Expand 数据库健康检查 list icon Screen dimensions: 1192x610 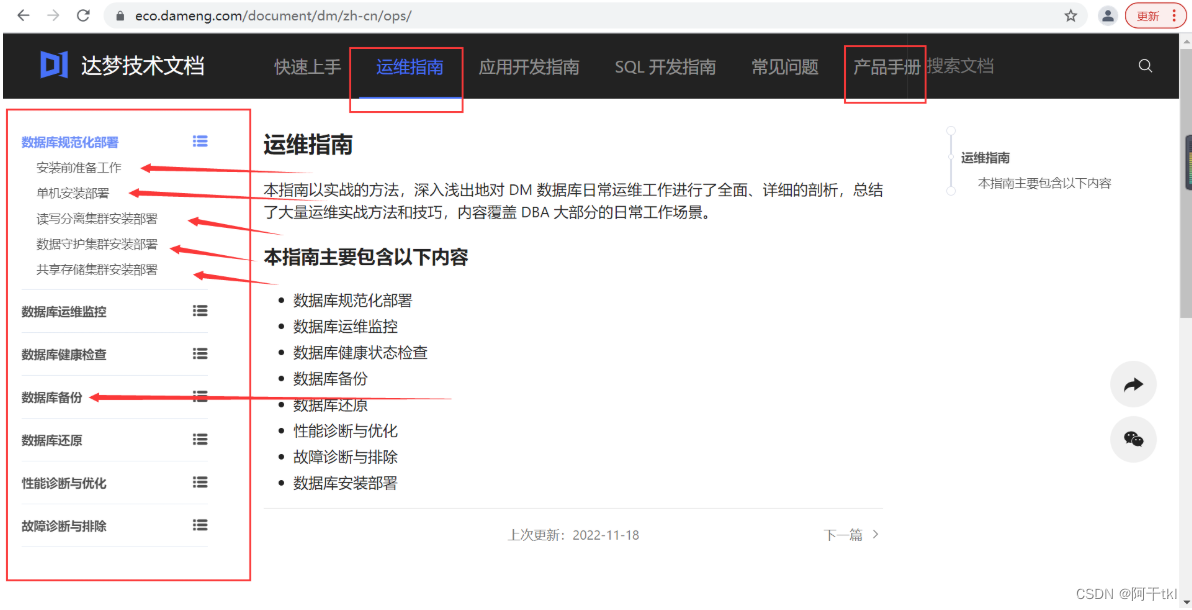[200, 353]
